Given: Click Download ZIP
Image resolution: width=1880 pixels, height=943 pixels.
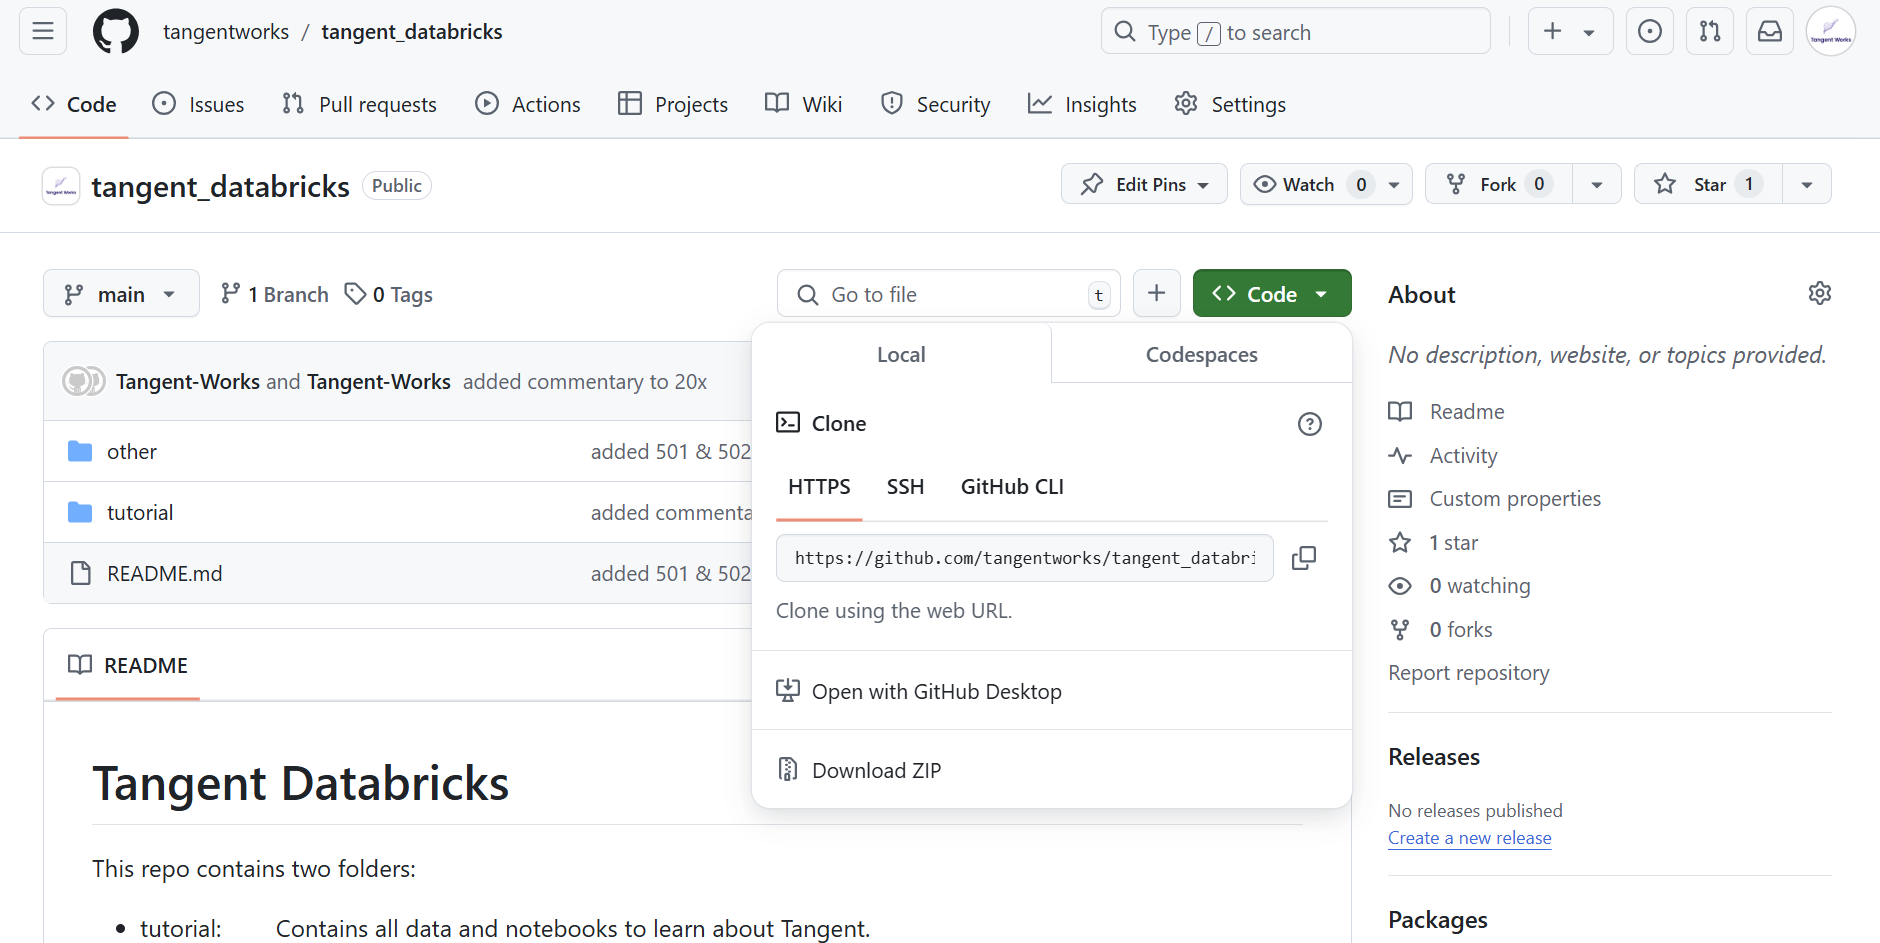Looking at the screenshot, I should (876, 770).
